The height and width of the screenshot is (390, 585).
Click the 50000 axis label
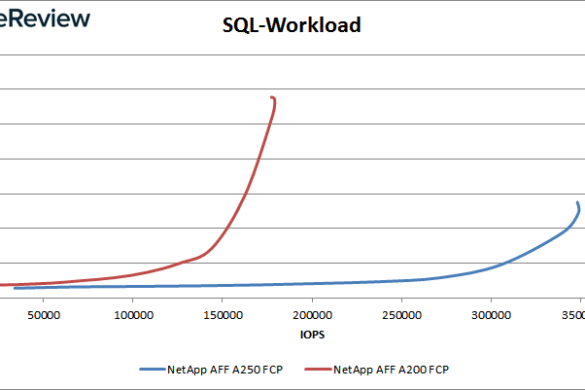pos(44,315)
